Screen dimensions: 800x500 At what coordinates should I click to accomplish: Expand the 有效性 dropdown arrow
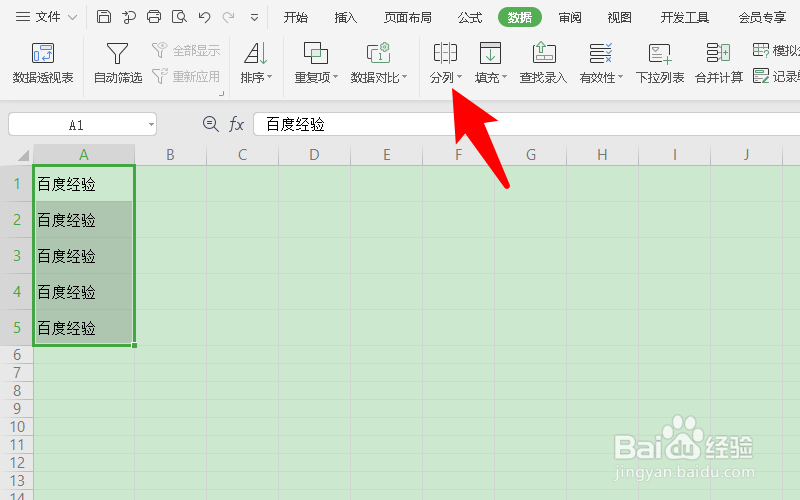pyautogui.click(x=620, y=77)
